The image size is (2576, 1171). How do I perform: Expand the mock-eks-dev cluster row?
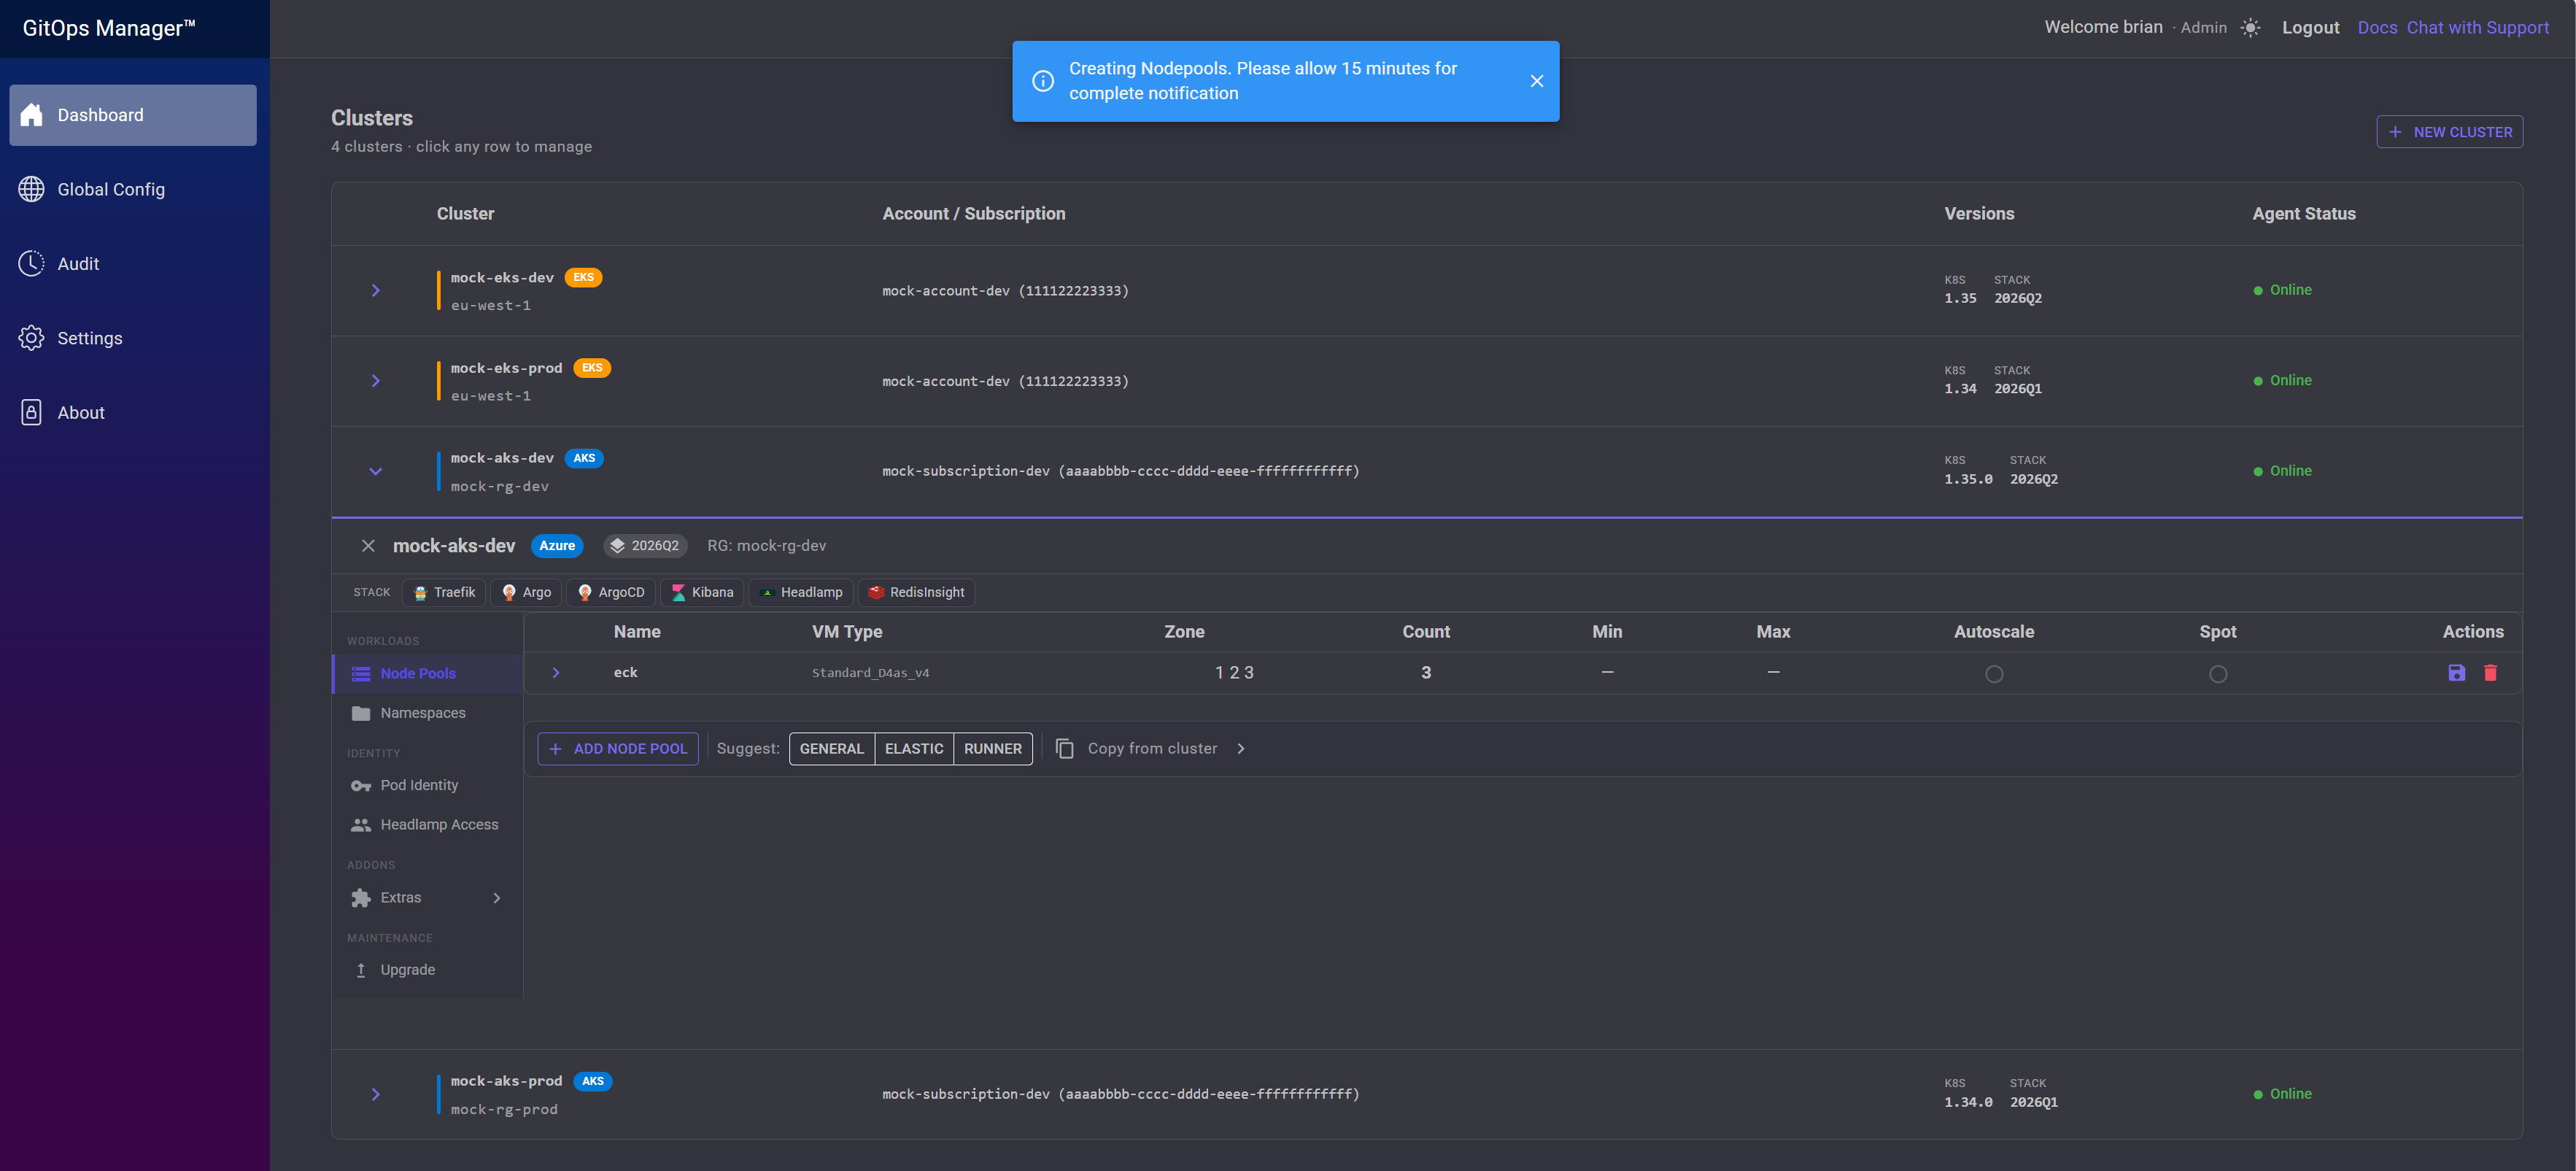click(376, 291)
